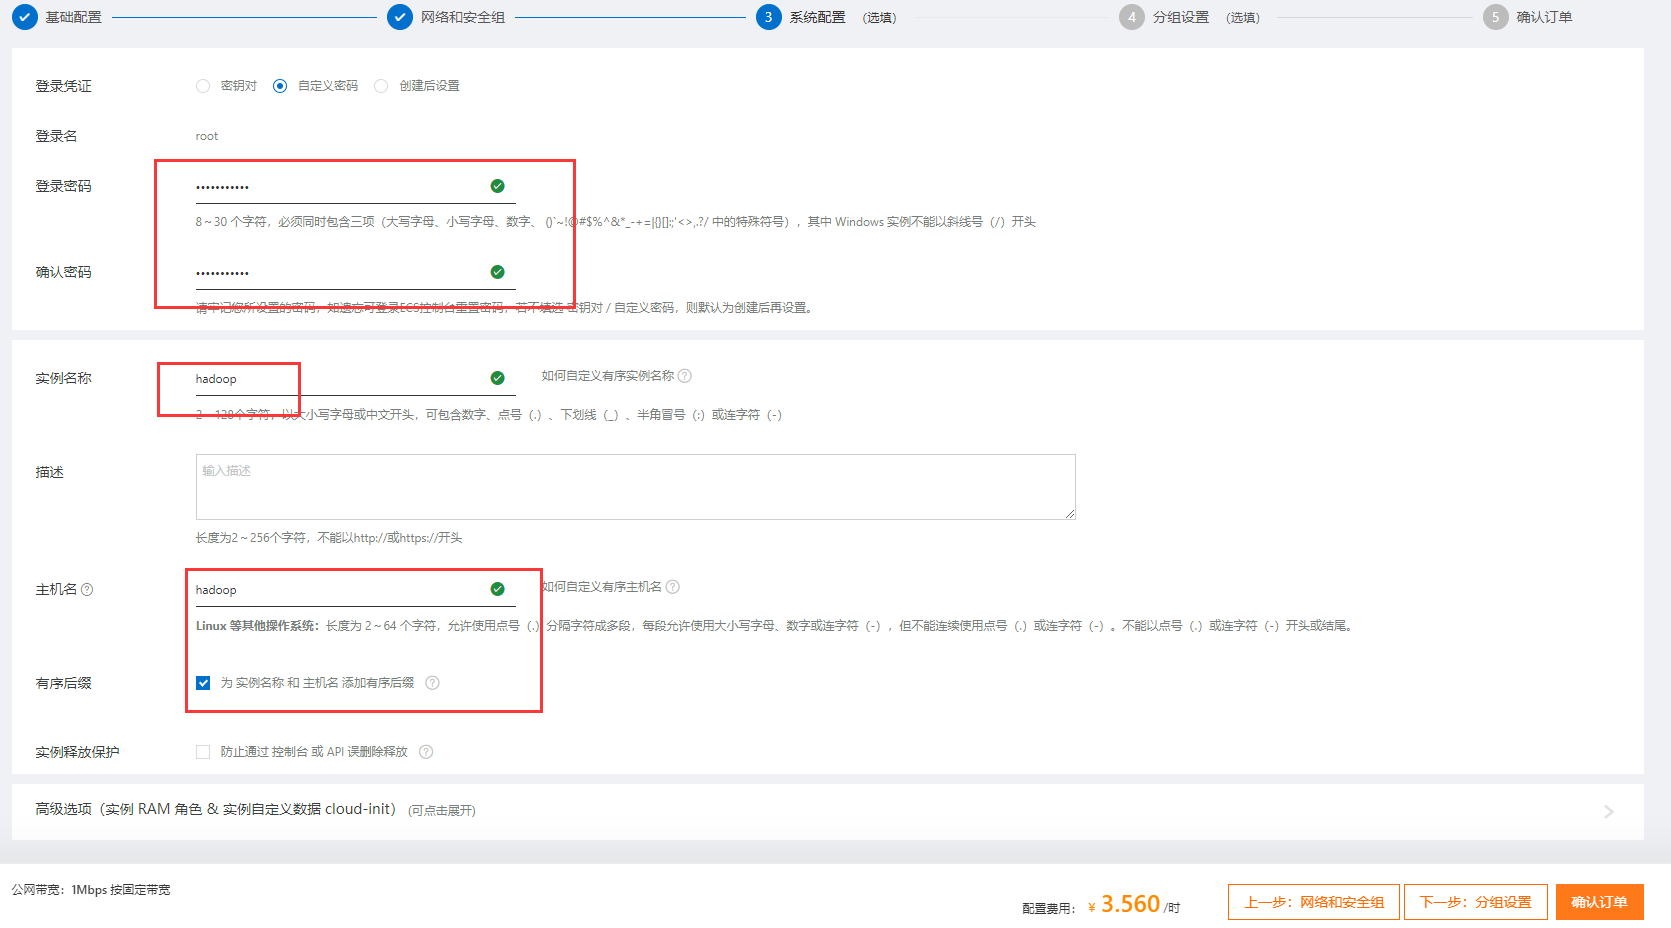Select the 自定义密码 radio option
Image resolution: width=1671 pixels, height=928 pixels.
click(x=280, y=86)
